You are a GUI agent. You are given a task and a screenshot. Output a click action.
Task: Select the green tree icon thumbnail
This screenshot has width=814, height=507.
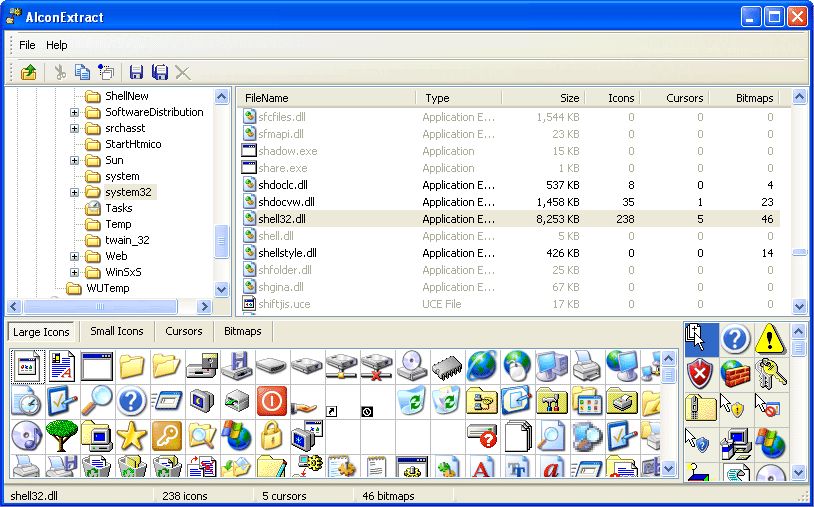point(61,435)
